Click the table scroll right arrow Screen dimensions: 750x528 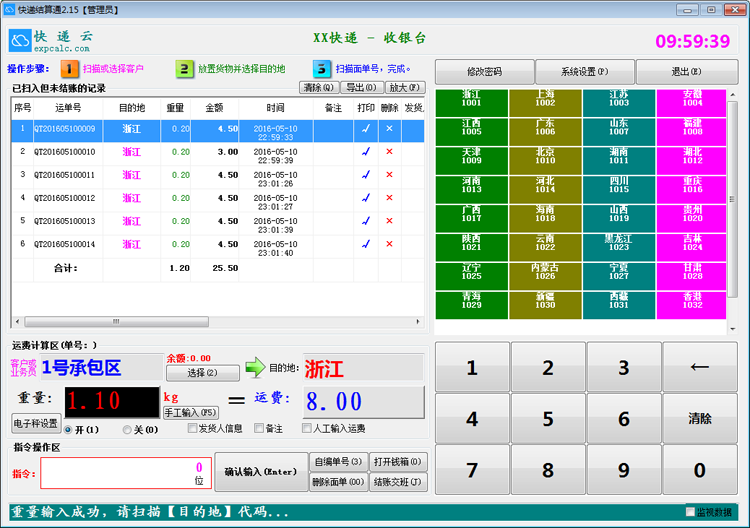click(418, 321)
